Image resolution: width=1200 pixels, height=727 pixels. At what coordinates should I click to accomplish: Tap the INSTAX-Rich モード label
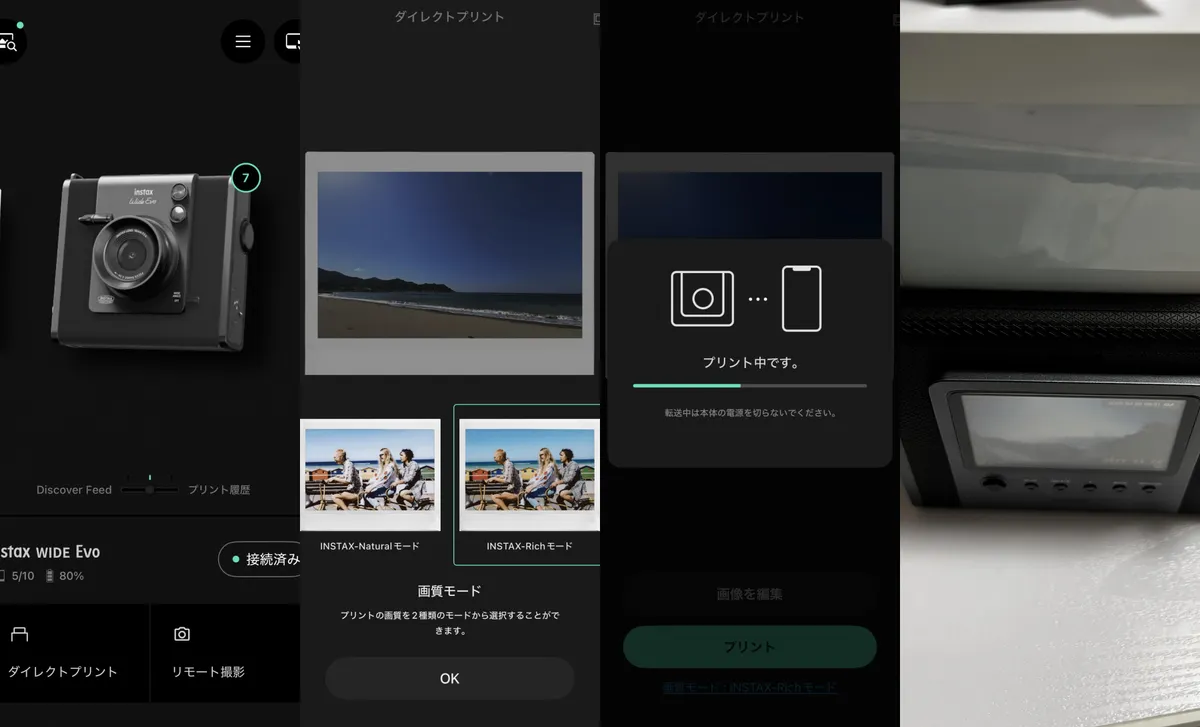click(530, 546)
